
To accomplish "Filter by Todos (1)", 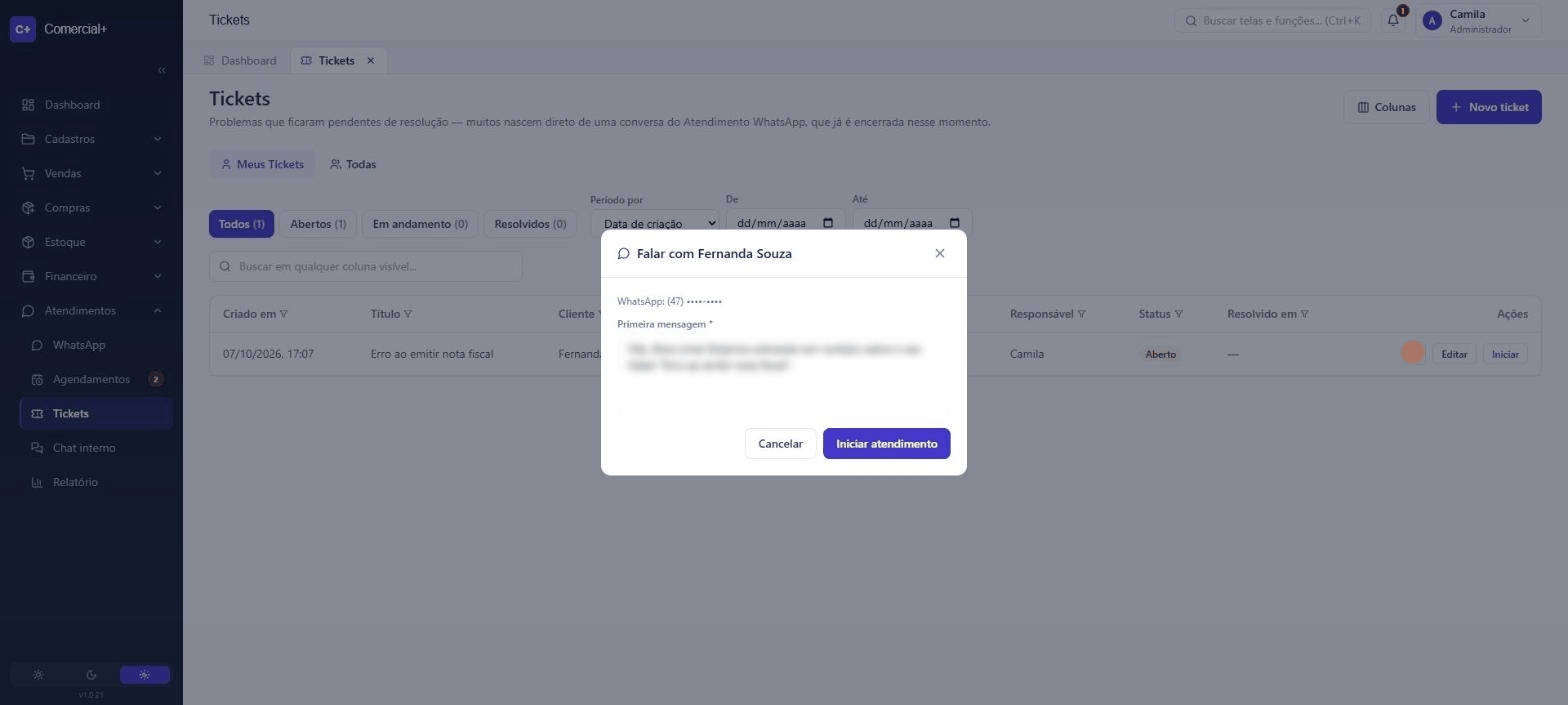I will click(241, 224).
